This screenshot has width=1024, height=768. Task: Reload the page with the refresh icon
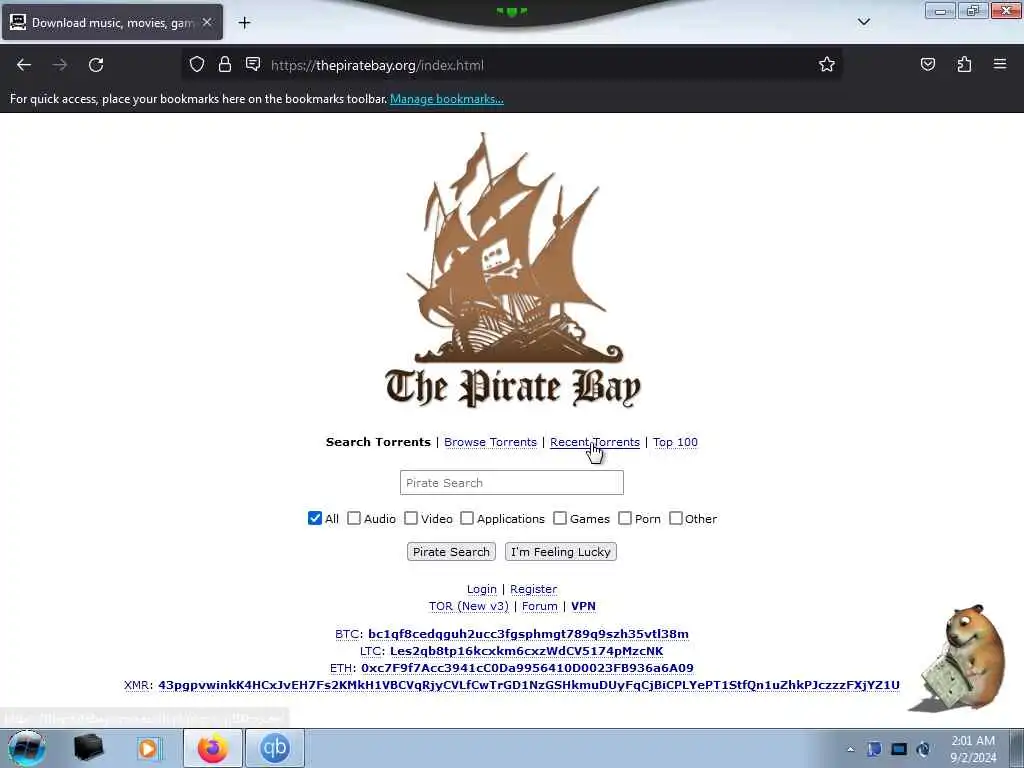coord(96,65)
